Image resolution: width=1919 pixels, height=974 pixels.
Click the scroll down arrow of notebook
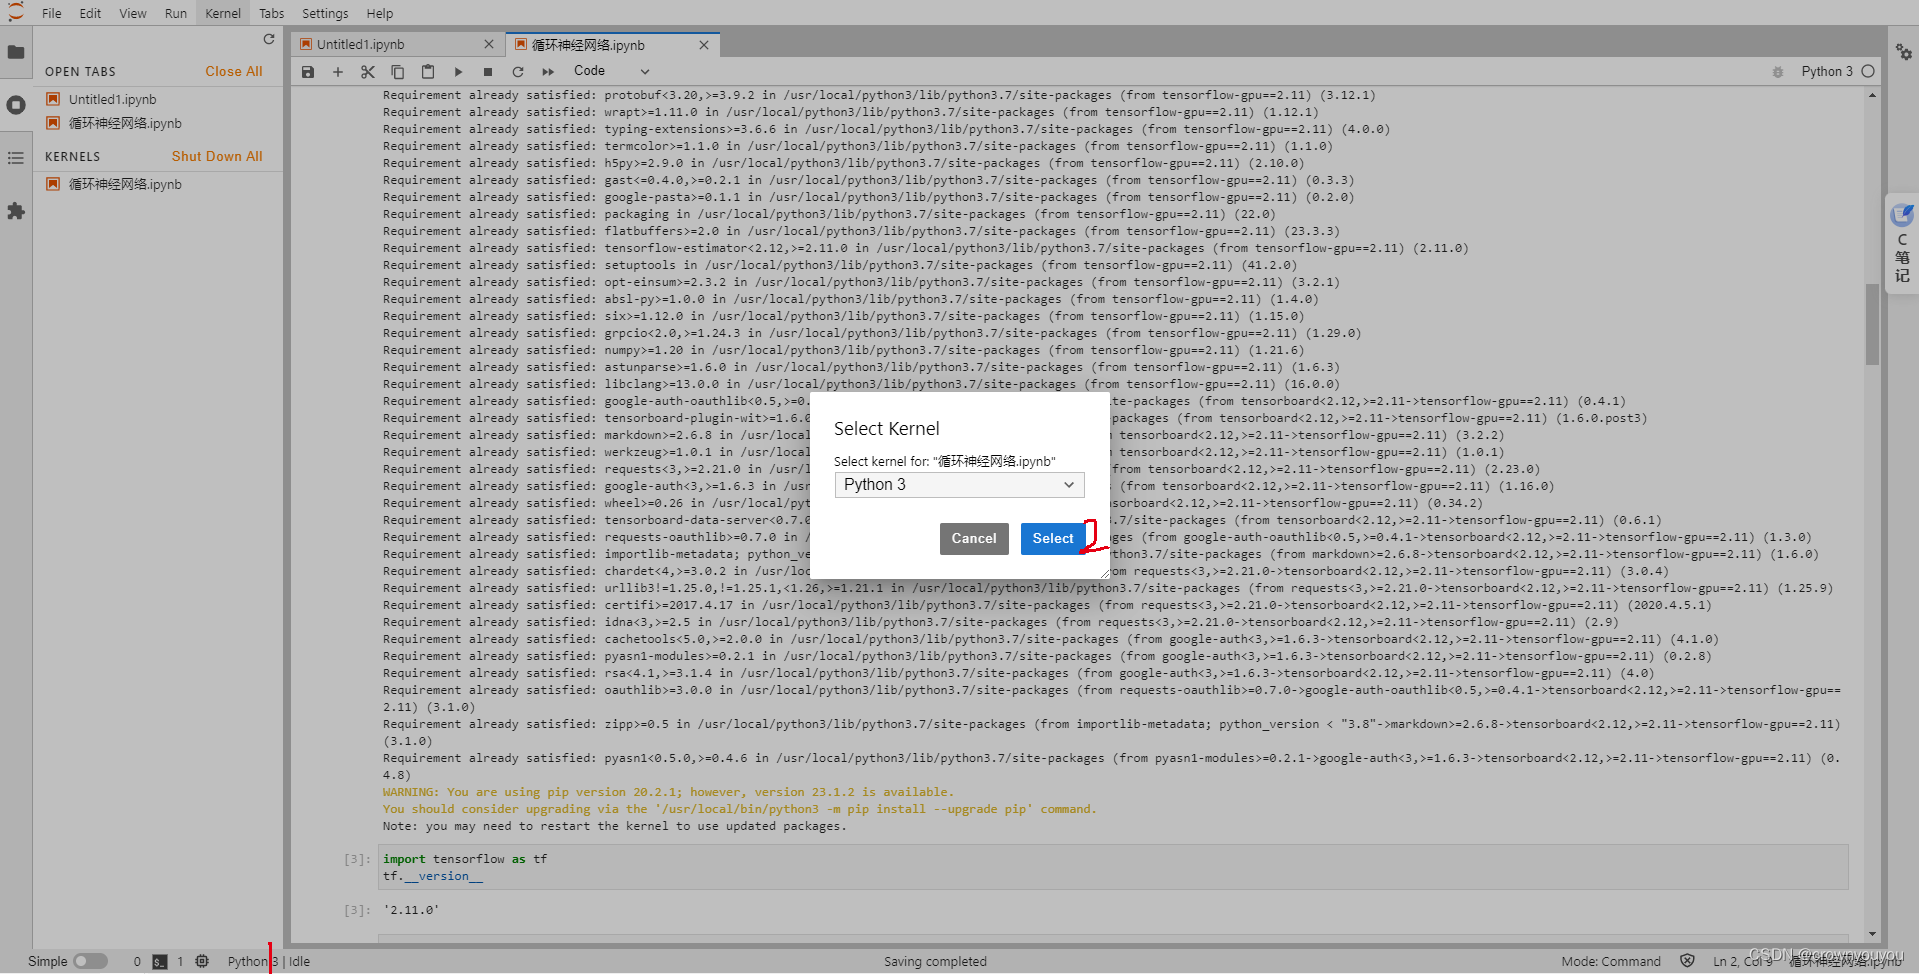1872,933
